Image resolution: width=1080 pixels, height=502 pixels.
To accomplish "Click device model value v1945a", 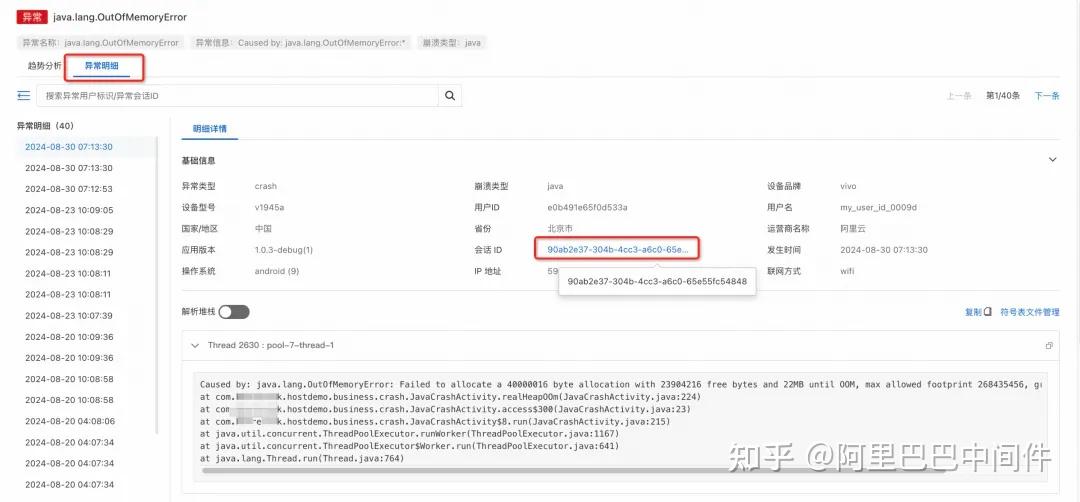I will click(x=269, y=207).
